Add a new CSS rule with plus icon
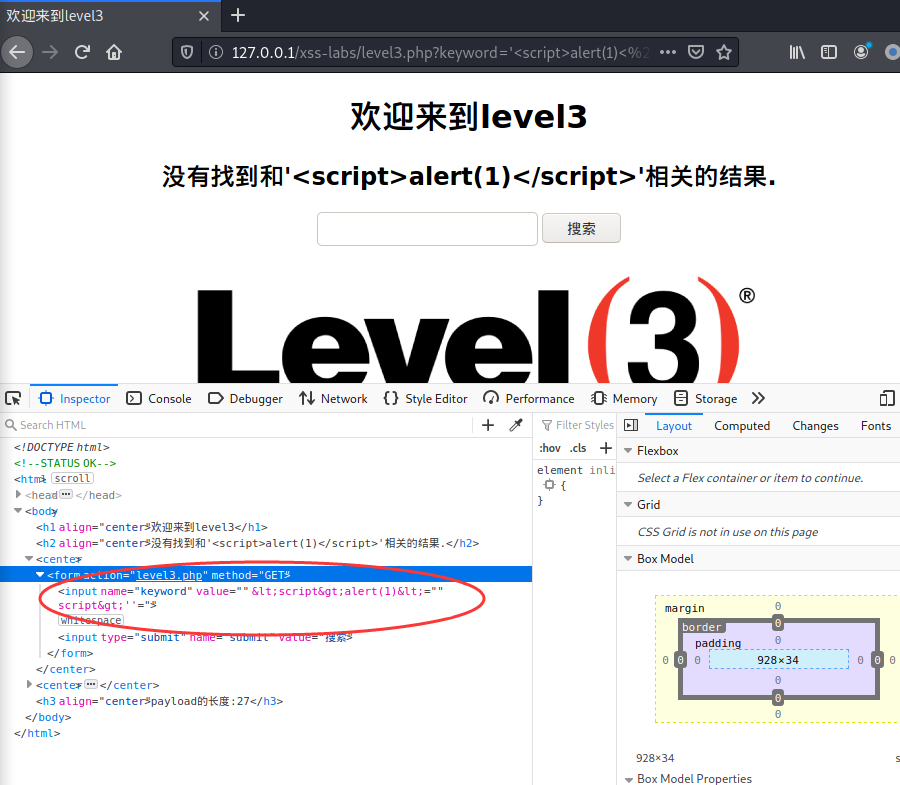 tap(606, 447)
